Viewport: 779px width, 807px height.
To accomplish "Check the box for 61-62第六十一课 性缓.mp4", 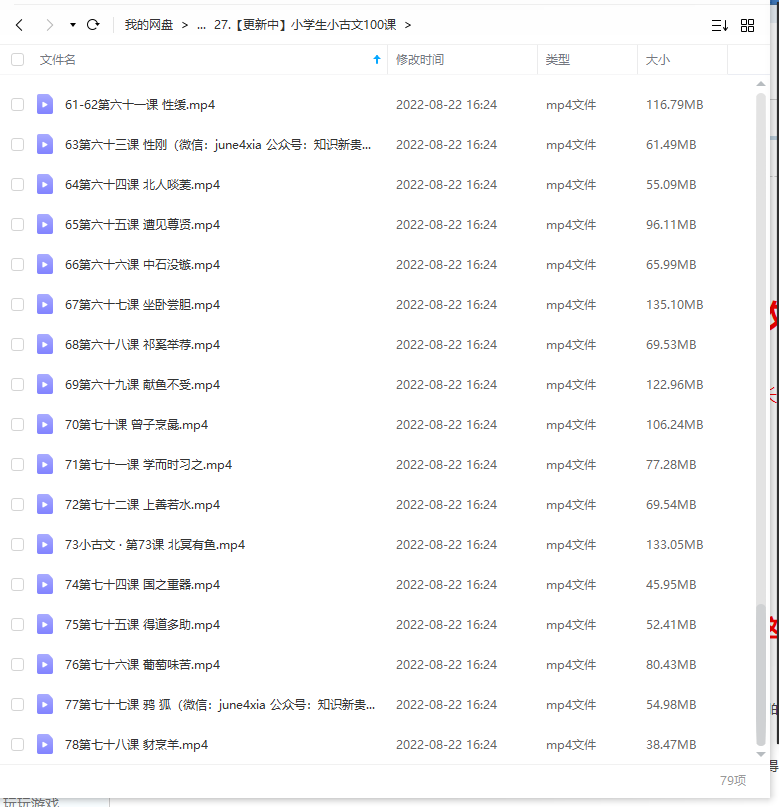I will (x=17, y=105).
